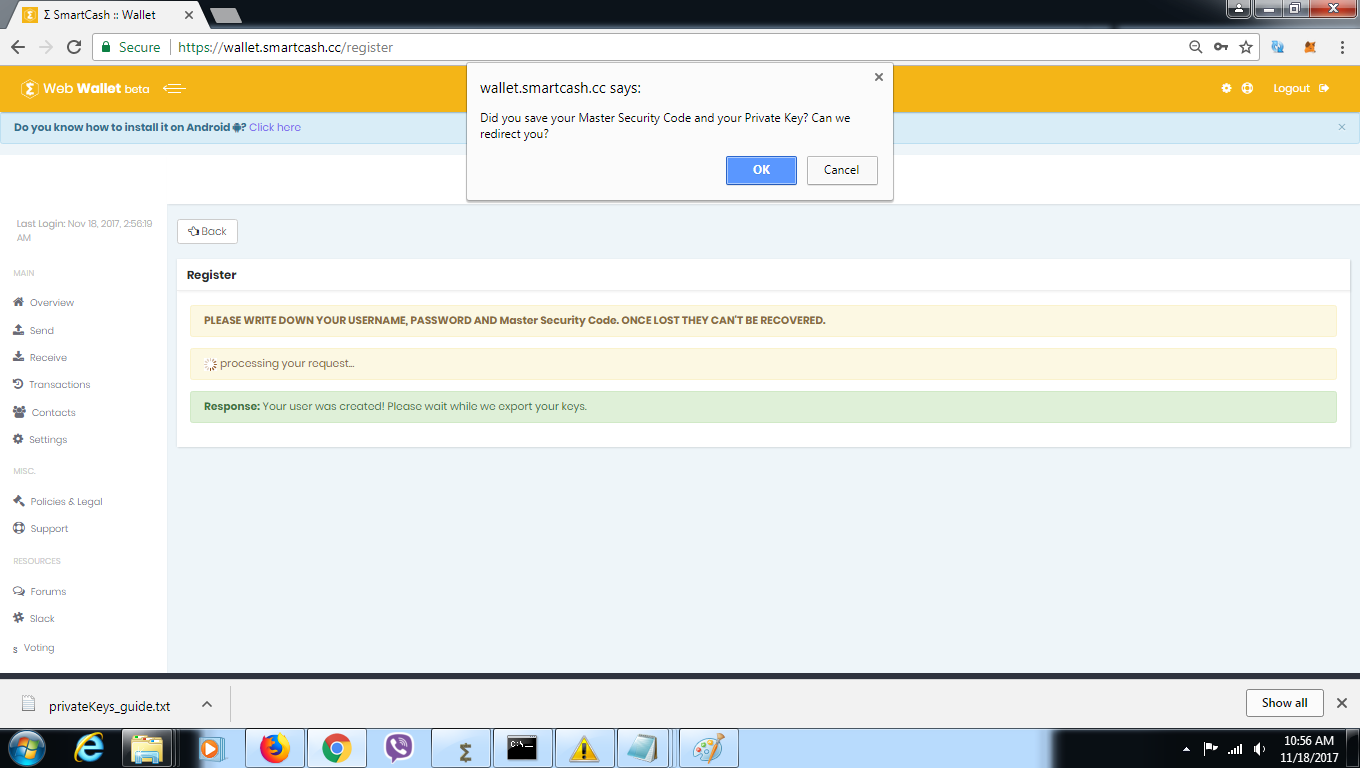Bookmark page with star icon
This screenshot has width=1360, height=768.
coord(1246,47)
